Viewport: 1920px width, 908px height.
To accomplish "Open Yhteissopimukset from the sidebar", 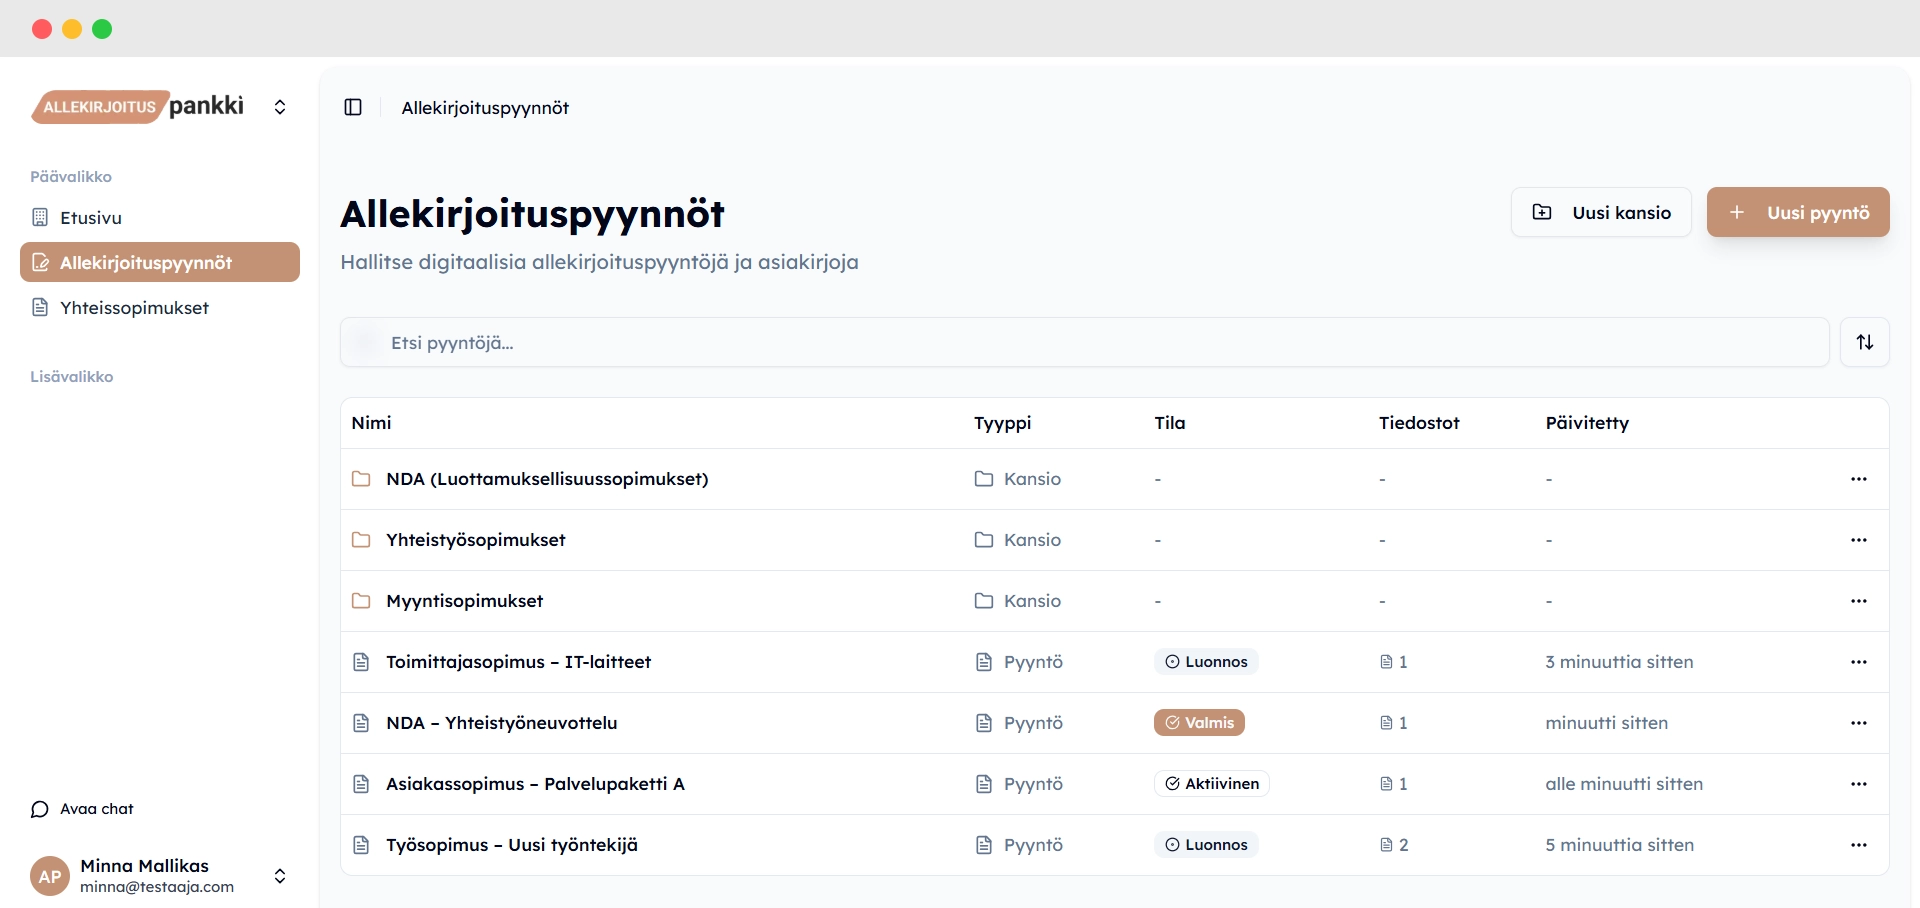I will pos(134,308).
